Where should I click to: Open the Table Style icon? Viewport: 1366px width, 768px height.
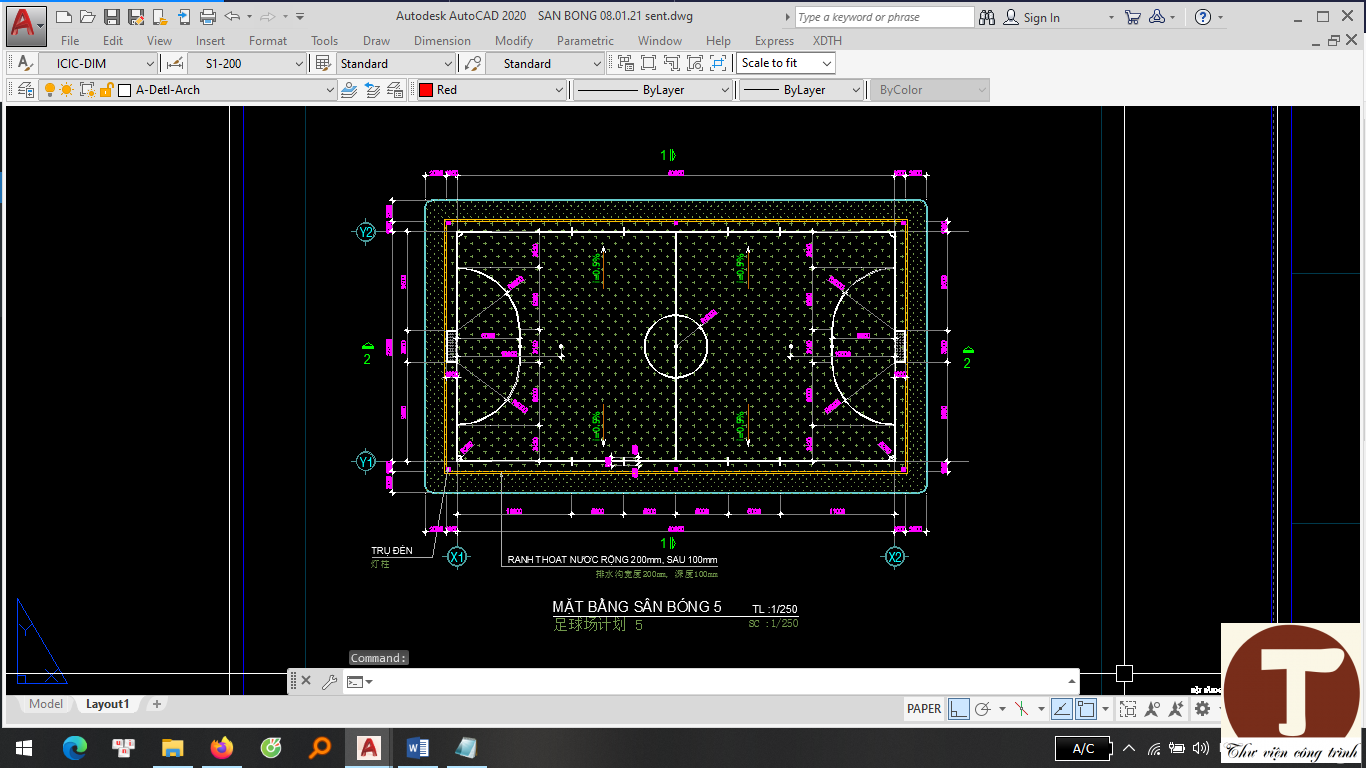(323, 64)
